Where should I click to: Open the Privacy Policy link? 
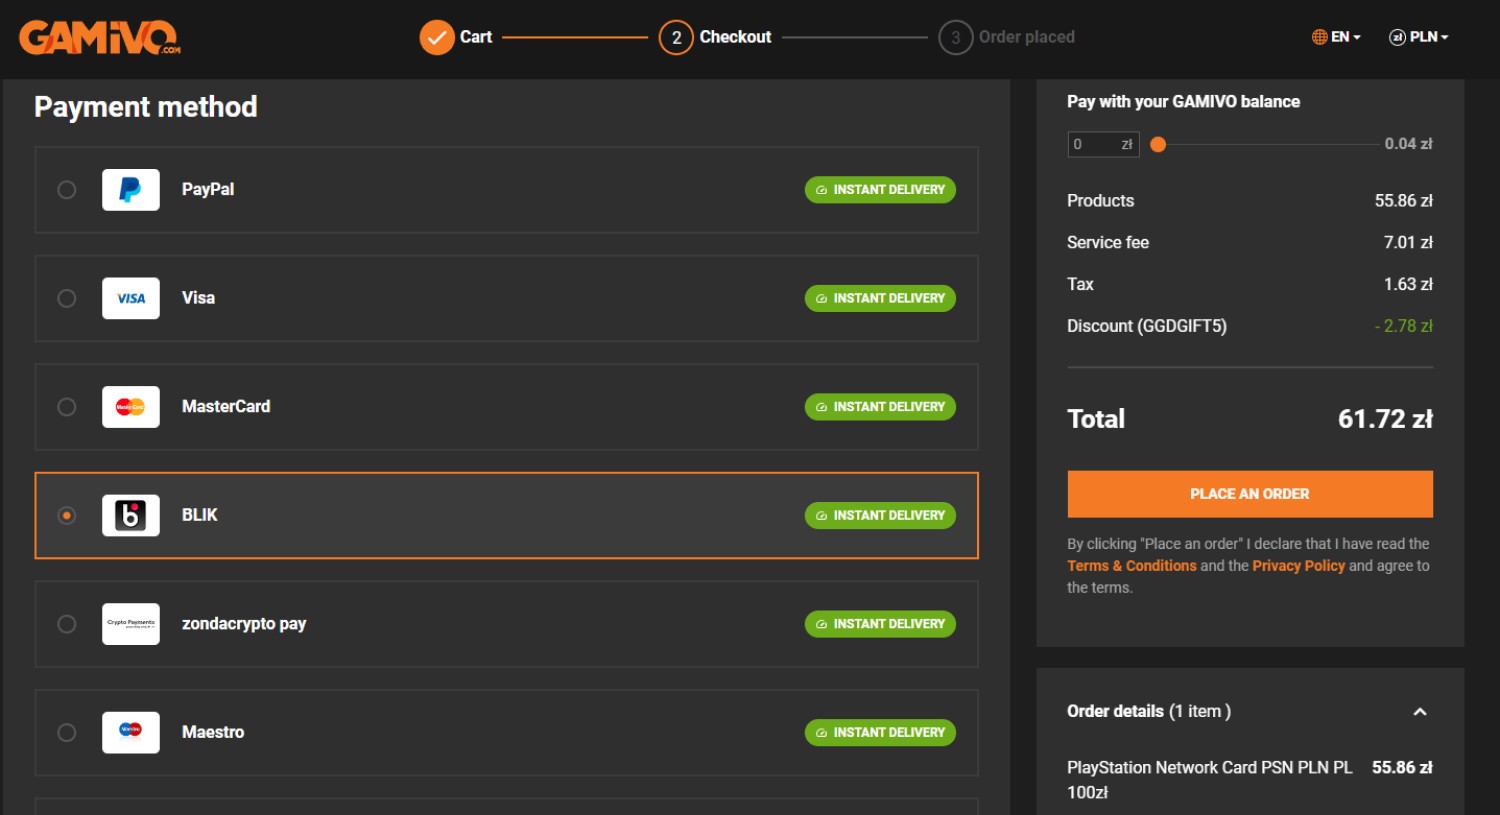[1298, 566]
